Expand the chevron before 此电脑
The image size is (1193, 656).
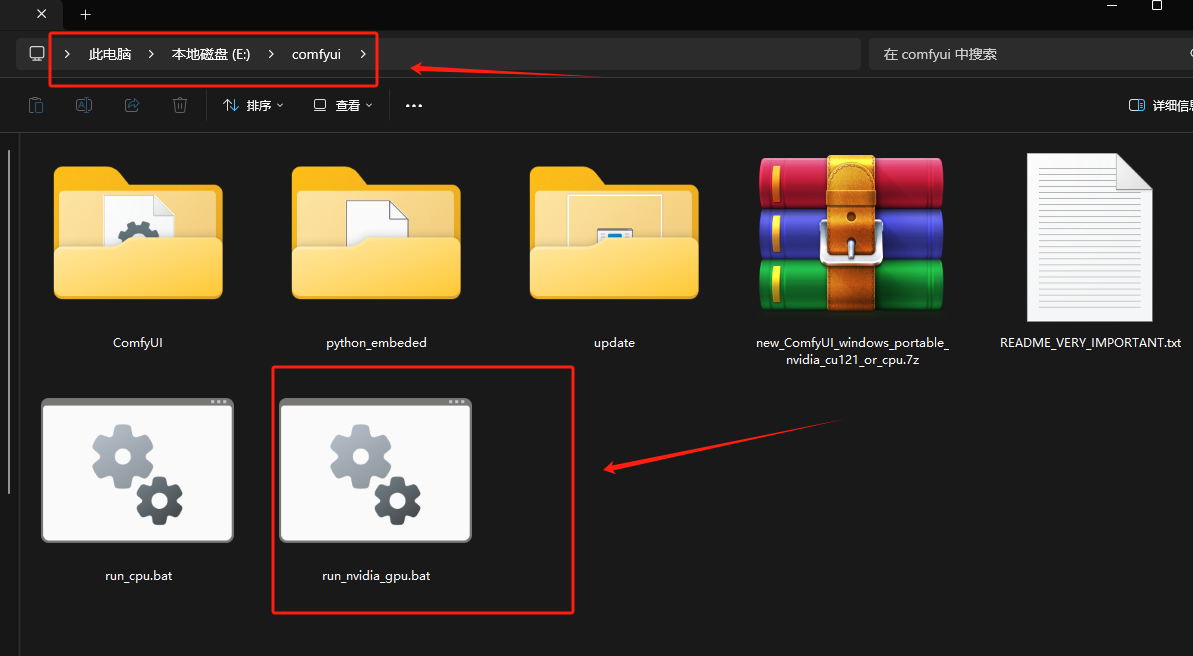(x=67, y=54)
